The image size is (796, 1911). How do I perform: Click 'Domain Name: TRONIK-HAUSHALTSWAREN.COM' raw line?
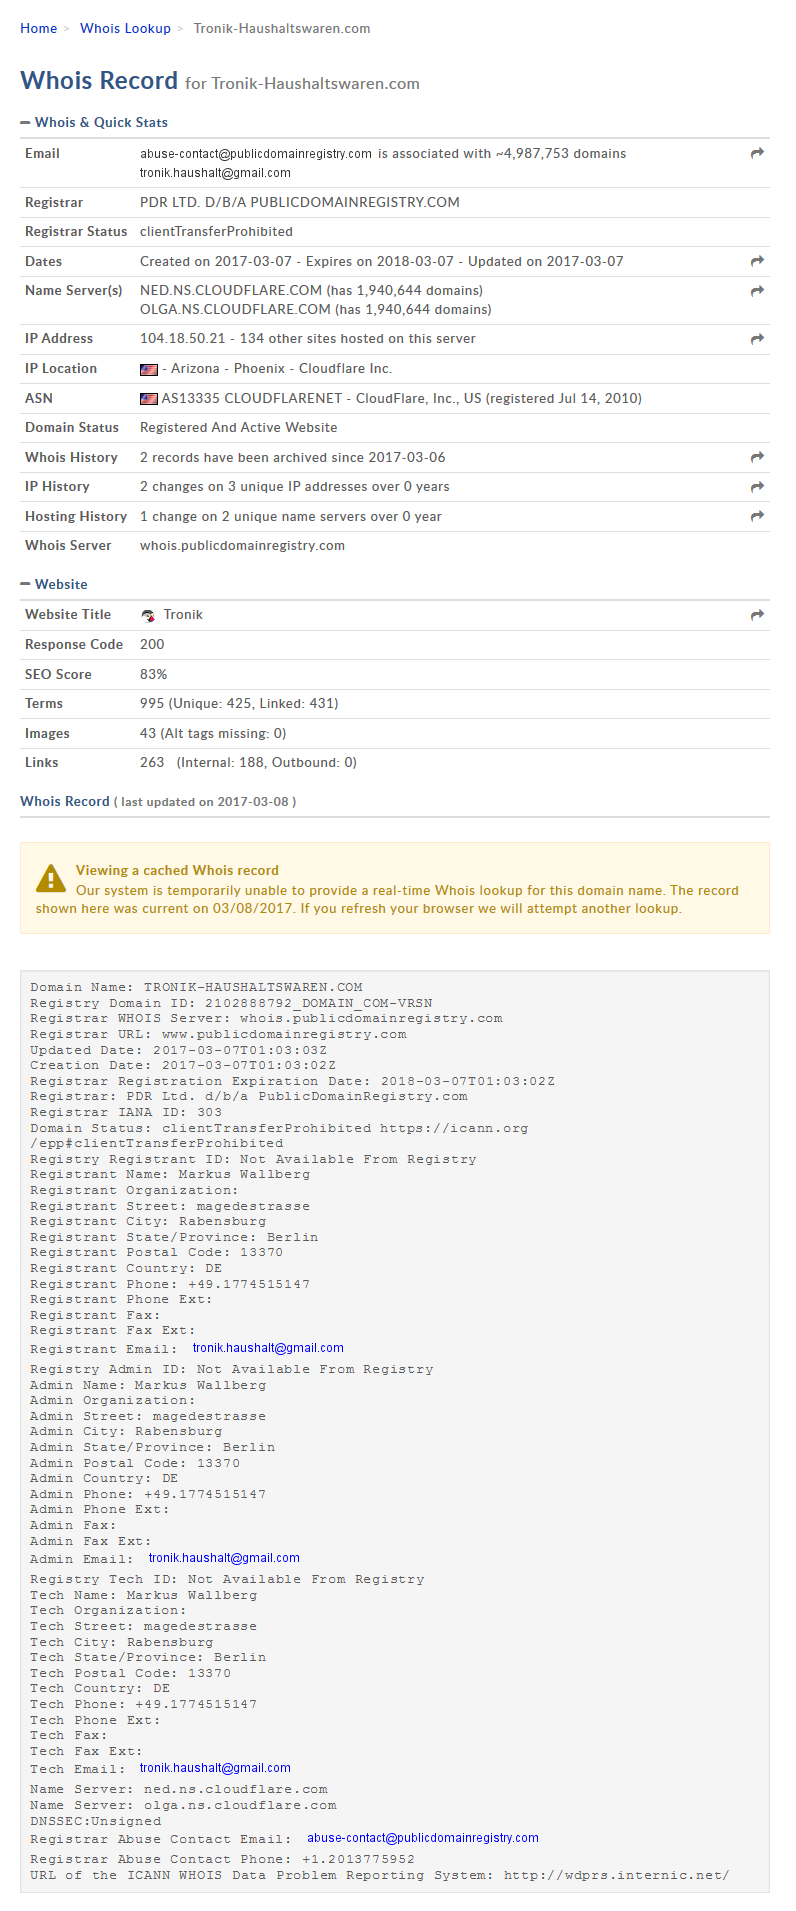click(x=196, y=987)
